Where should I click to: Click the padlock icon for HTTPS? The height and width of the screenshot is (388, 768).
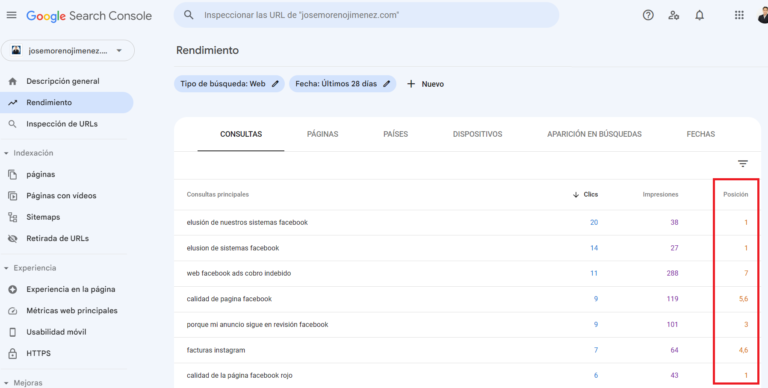click(x=13, y=353)
